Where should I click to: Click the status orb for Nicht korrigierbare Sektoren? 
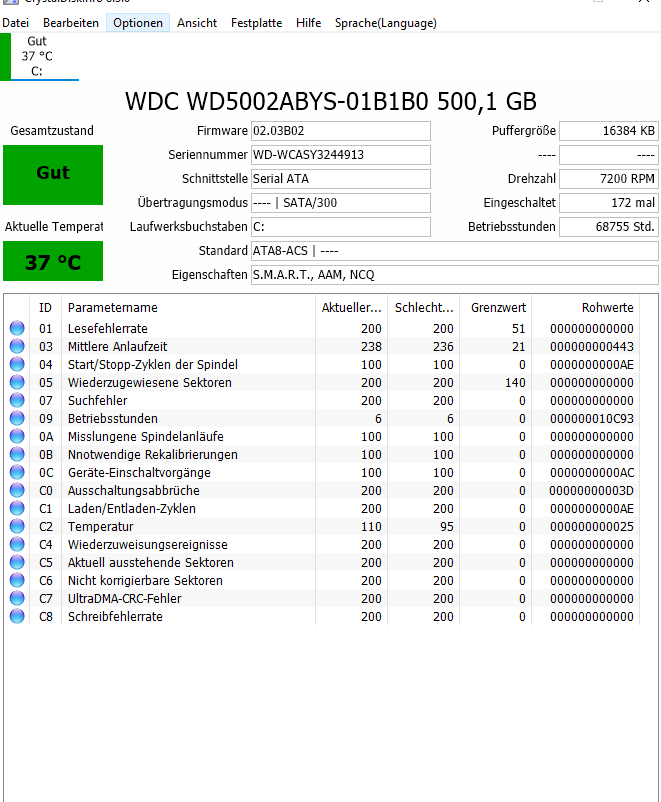coord(17,580)
